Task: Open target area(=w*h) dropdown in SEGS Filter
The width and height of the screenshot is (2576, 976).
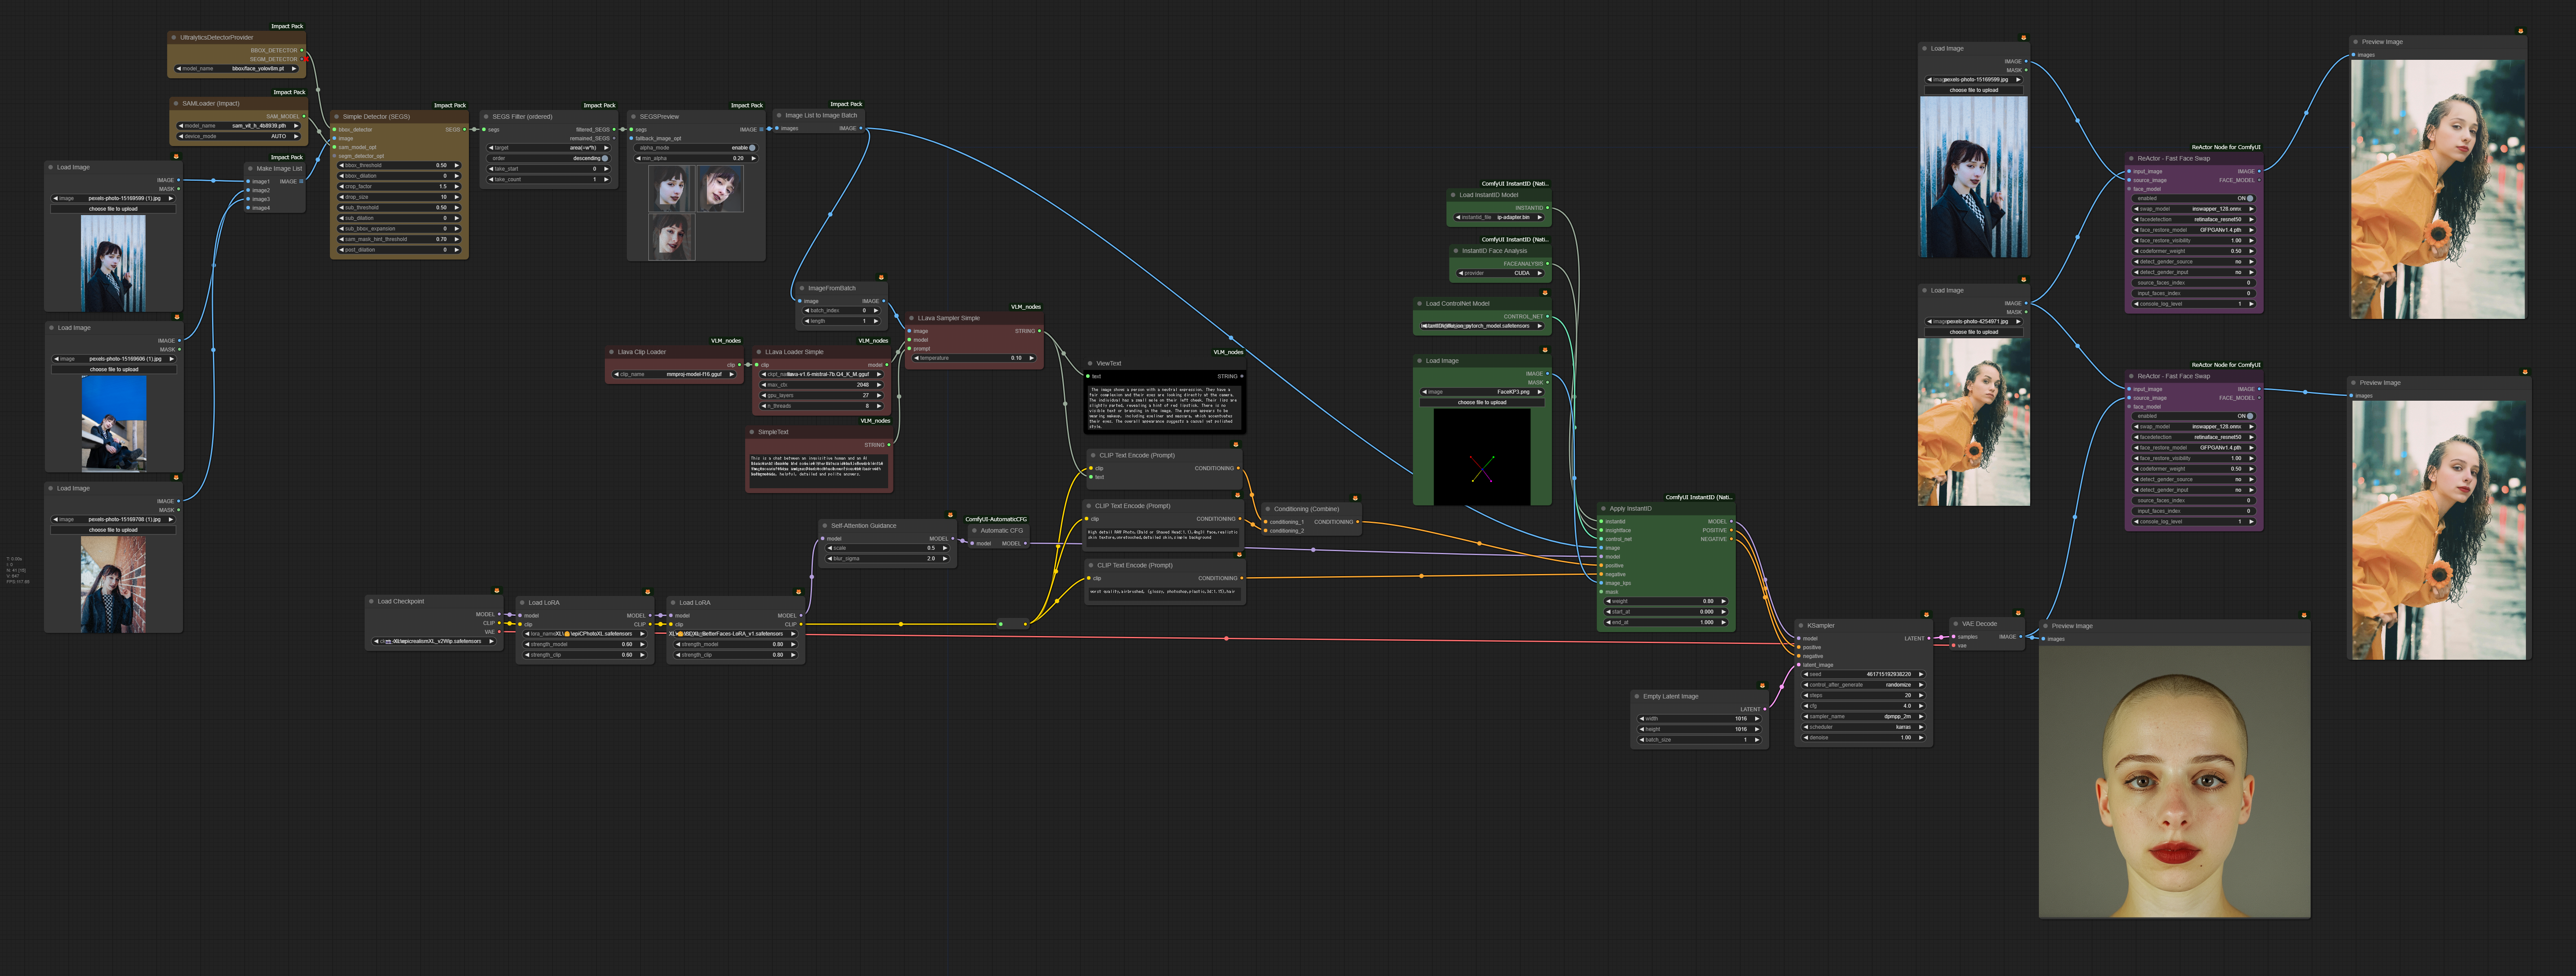Action: point(549,148)
